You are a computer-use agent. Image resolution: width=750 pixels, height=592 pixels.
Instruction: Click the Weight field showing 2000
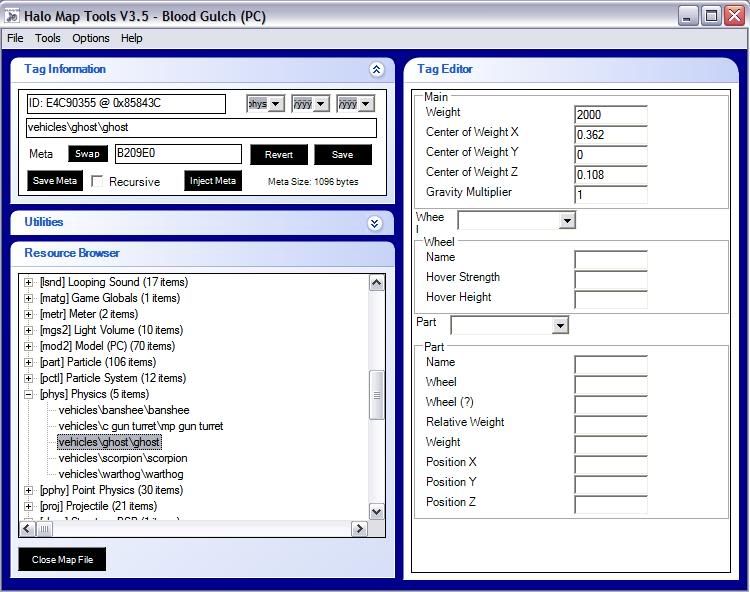[611, 115]
